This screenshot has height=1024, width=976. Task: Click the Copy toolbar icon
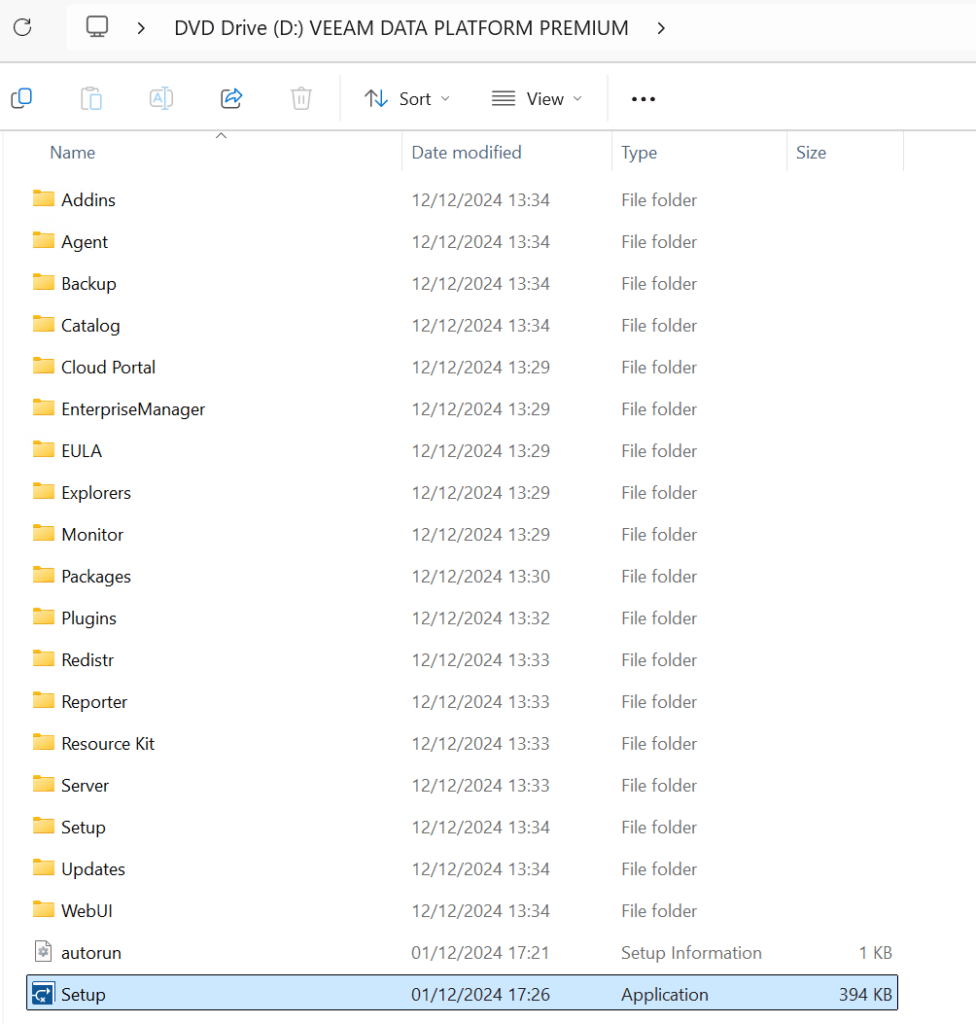(x=22, y=99)
